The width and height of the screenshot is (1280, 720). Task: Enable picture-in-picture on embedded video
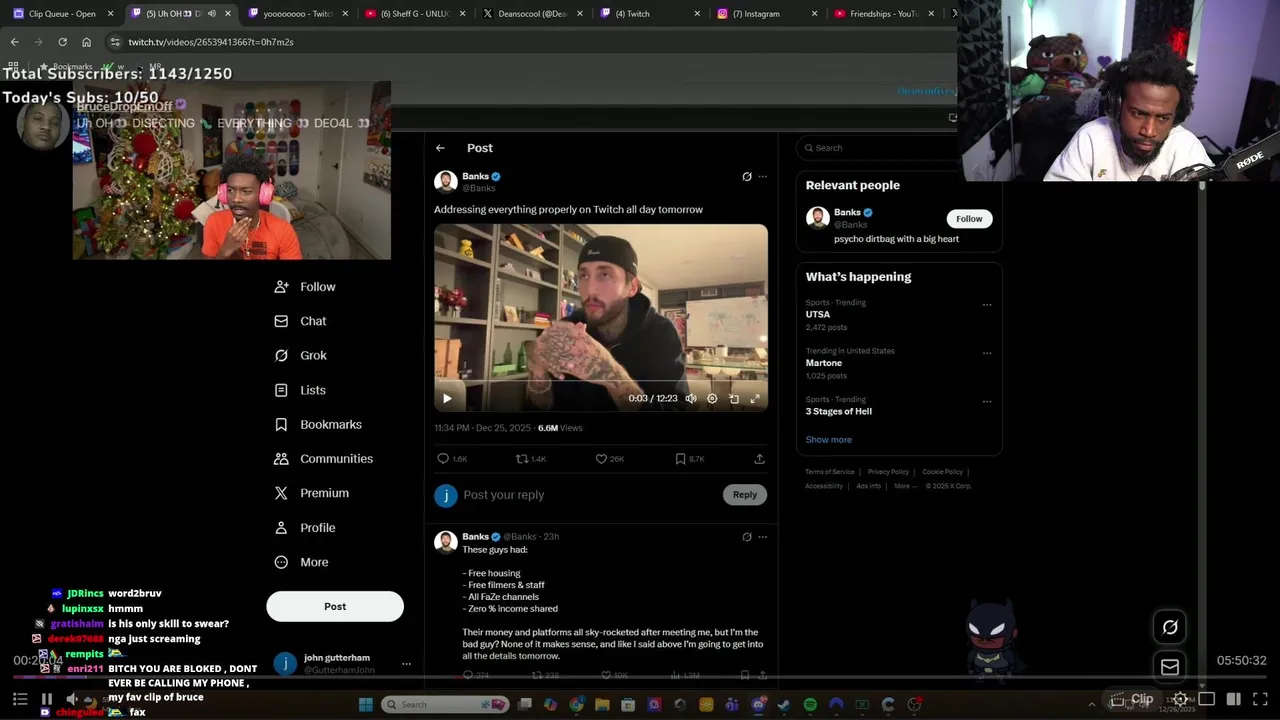734,398
